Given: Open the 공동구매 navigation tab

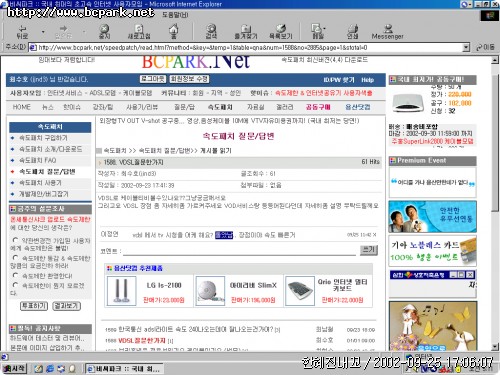Looking at the screenshot, I should click(x=318, y=107).
